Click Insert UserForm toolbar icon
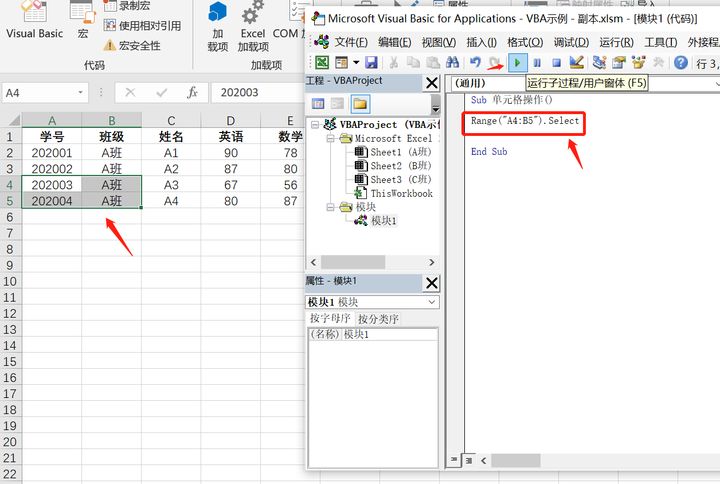 342,62
